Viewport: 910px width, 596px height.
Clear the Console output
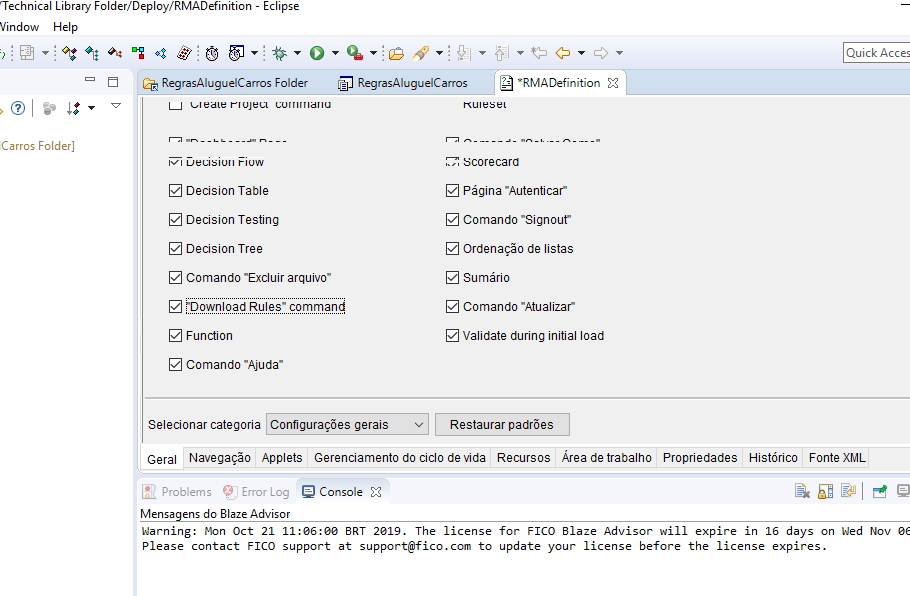pos(801,491)
